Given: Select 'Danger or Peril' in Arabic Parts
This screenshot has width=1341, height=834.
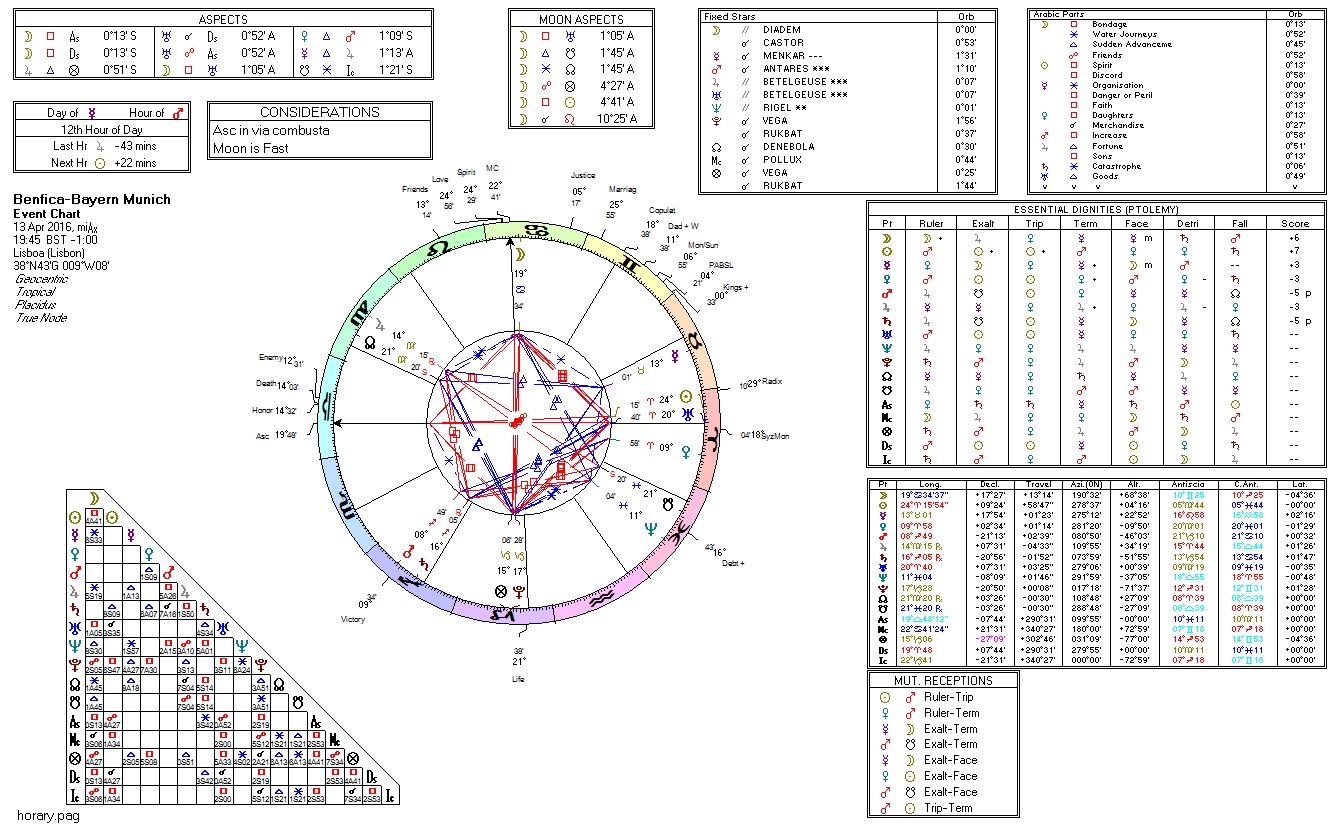Looking at the screenshot, I should [x=1123, y=95].
